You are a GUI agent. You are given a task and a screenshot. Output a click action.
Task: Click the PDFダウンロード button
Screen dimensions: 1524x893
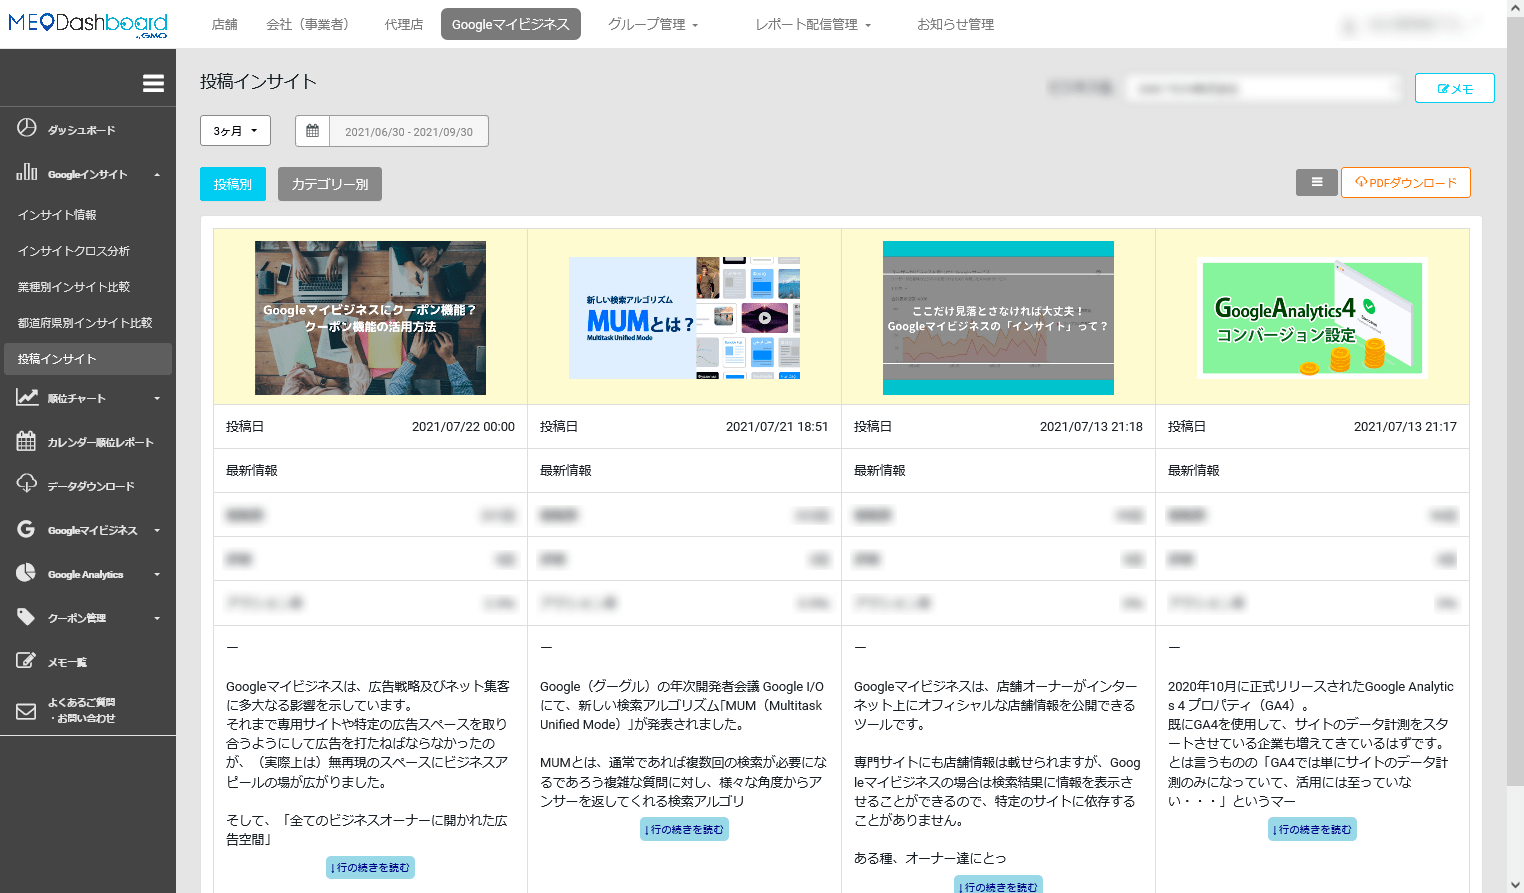[x=1405, y=183]
